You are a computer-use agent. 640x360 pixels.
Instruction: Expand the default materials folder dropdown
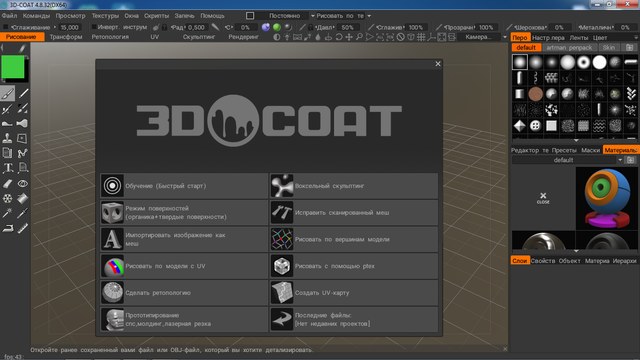tap(620, 160)
